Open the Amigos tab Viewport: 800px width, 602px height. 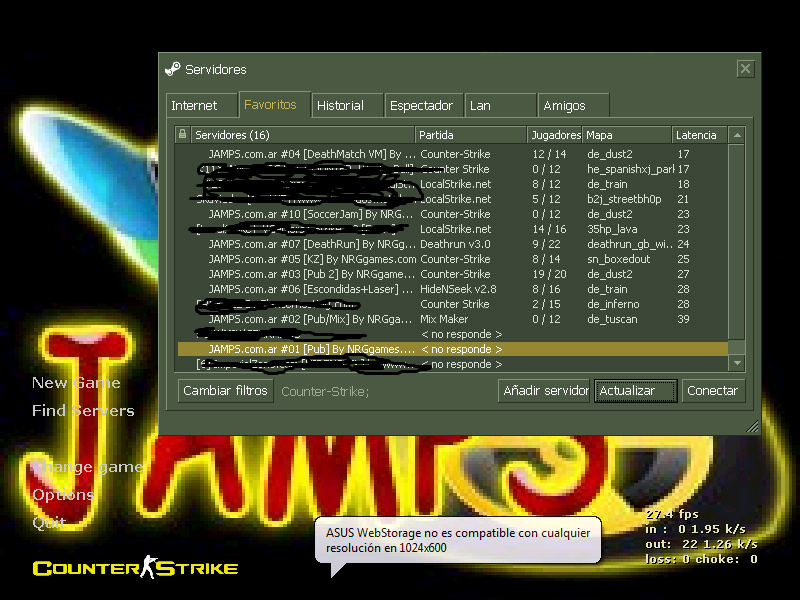pos(573,106)
